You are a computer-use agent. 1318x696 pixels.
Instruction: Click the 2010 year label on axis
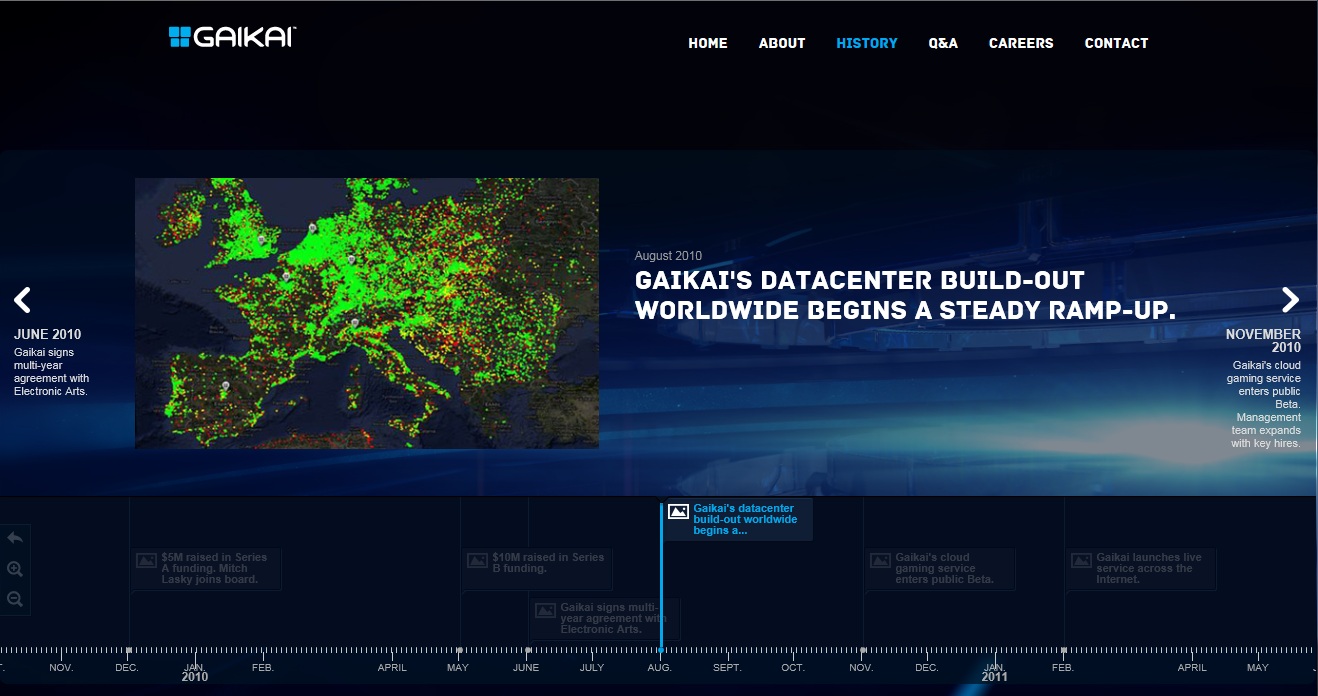click(x=195, y=677)
